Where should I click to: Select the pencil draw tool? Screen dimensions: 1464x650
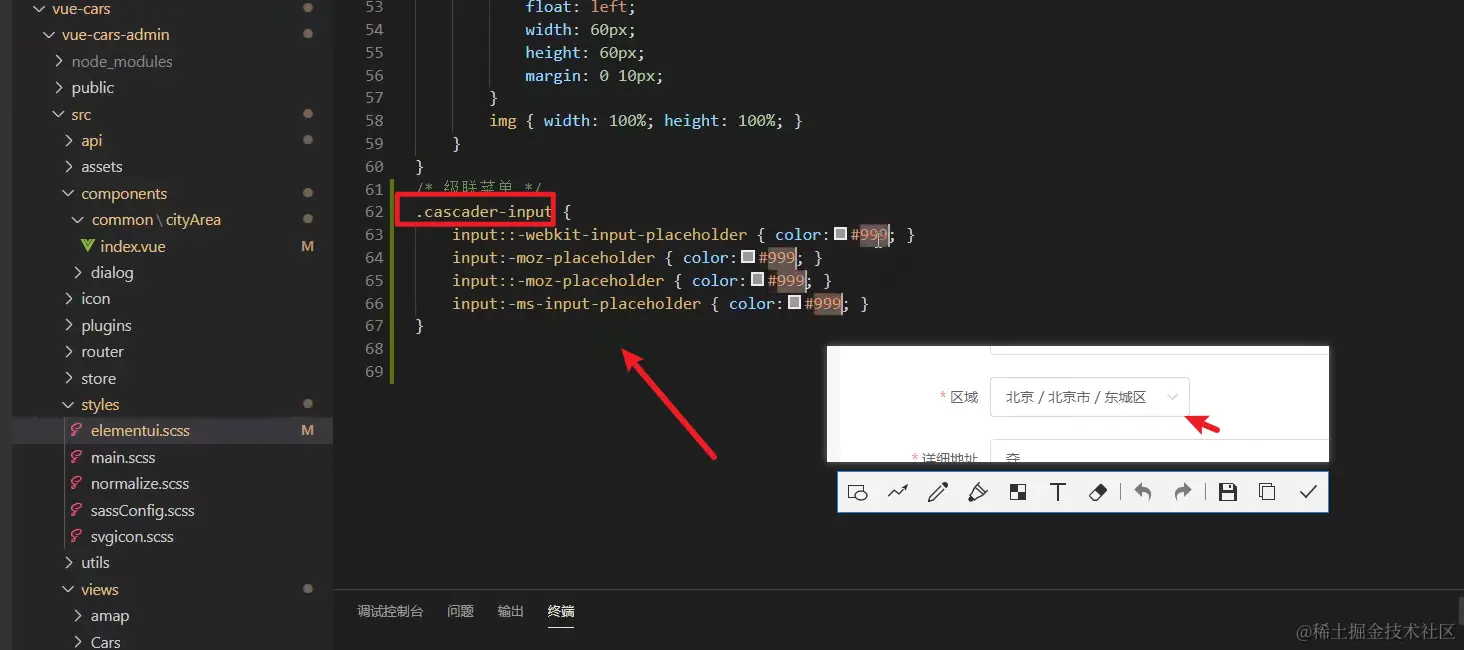click(937, 492)
